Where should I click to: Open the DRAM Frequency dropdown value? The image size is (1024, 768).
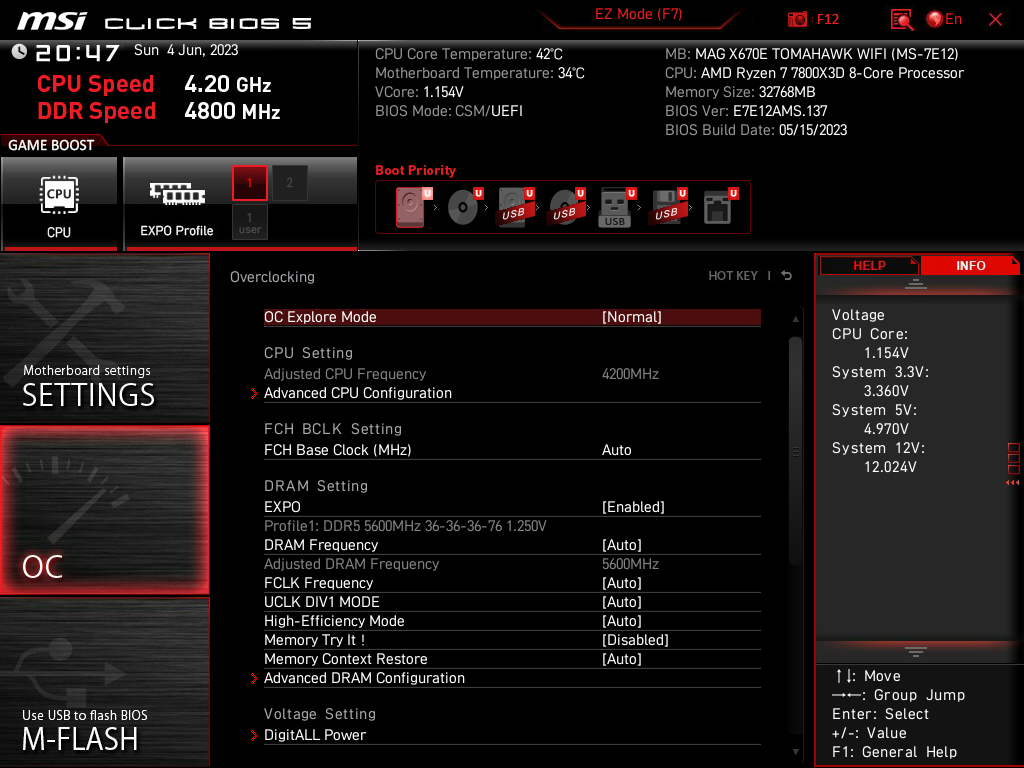point(621,545)
